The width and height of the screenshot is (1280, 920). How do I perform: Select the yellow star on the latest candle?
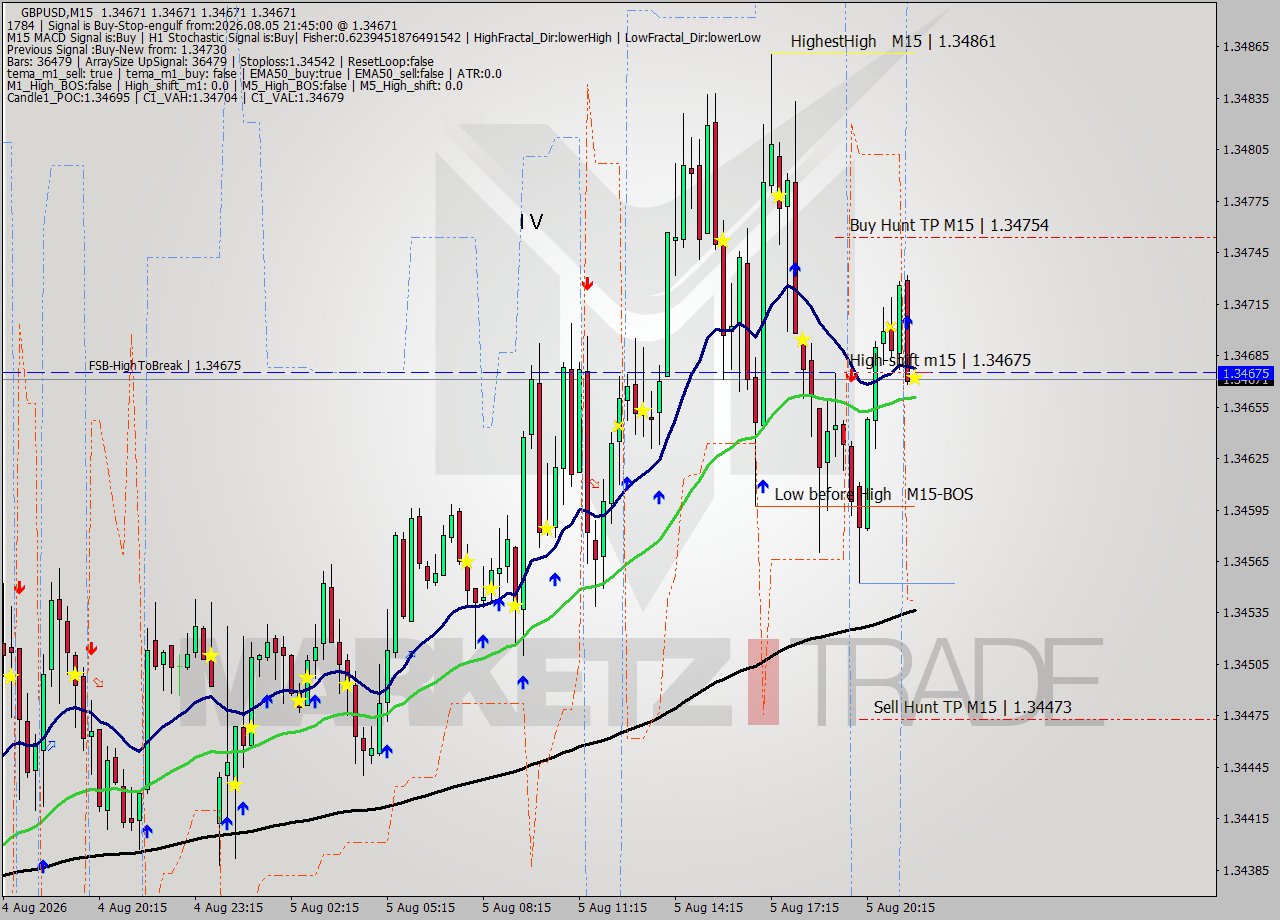(x=914, y=378)
